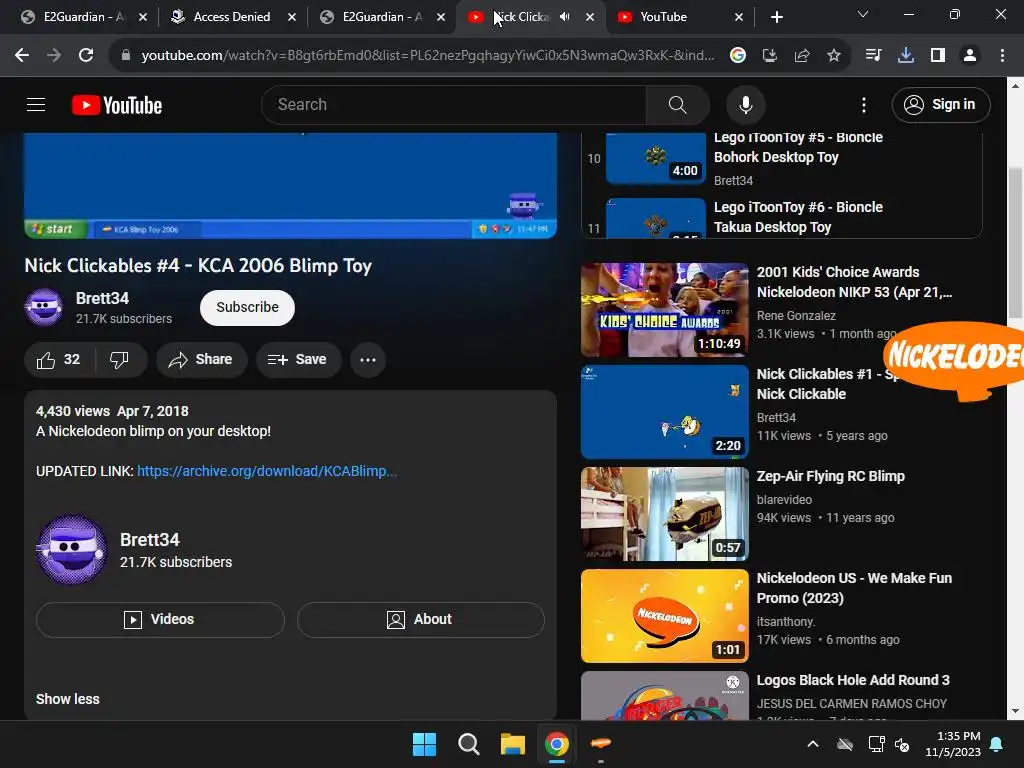Play Nickelodeon US We Make Fun Promo thumbnail
This screenshot has width=1024, height=768.
[664, 616]
